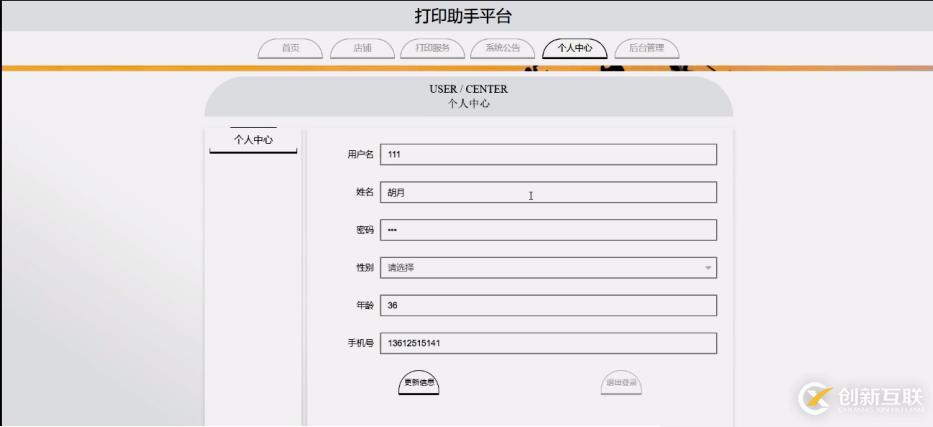The image size is (933, 427).
Task: Click the 打印助手平台 page title
Action: tap(463, 16)
